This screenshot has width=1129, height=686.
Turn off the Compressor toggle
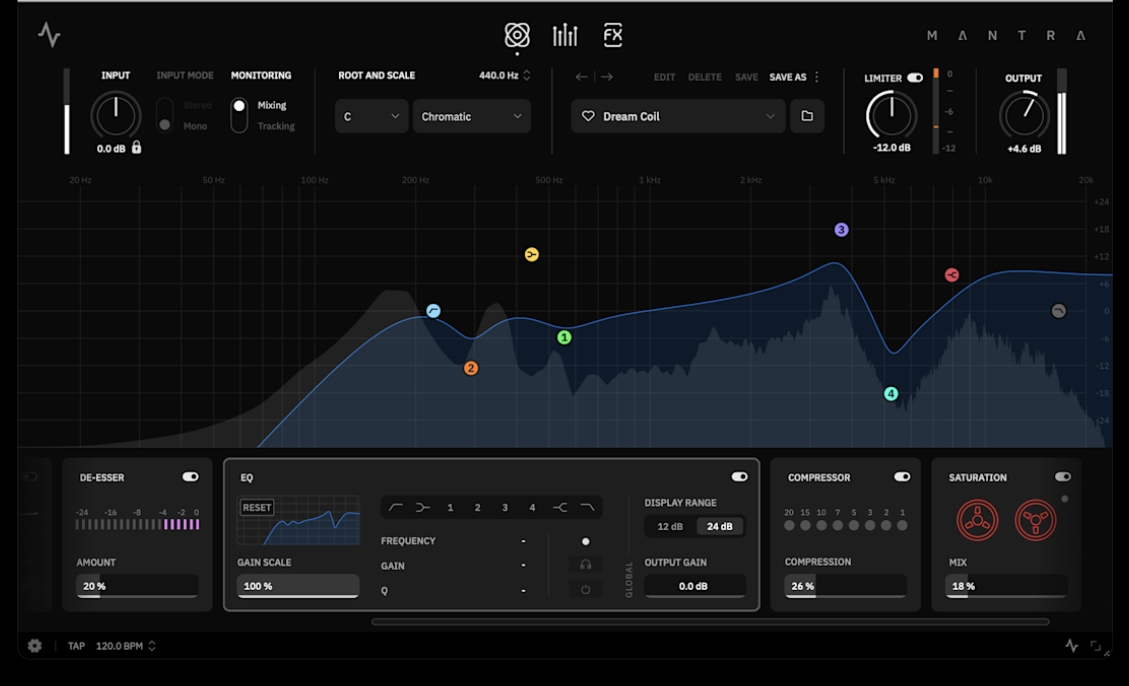click(902, 477)
